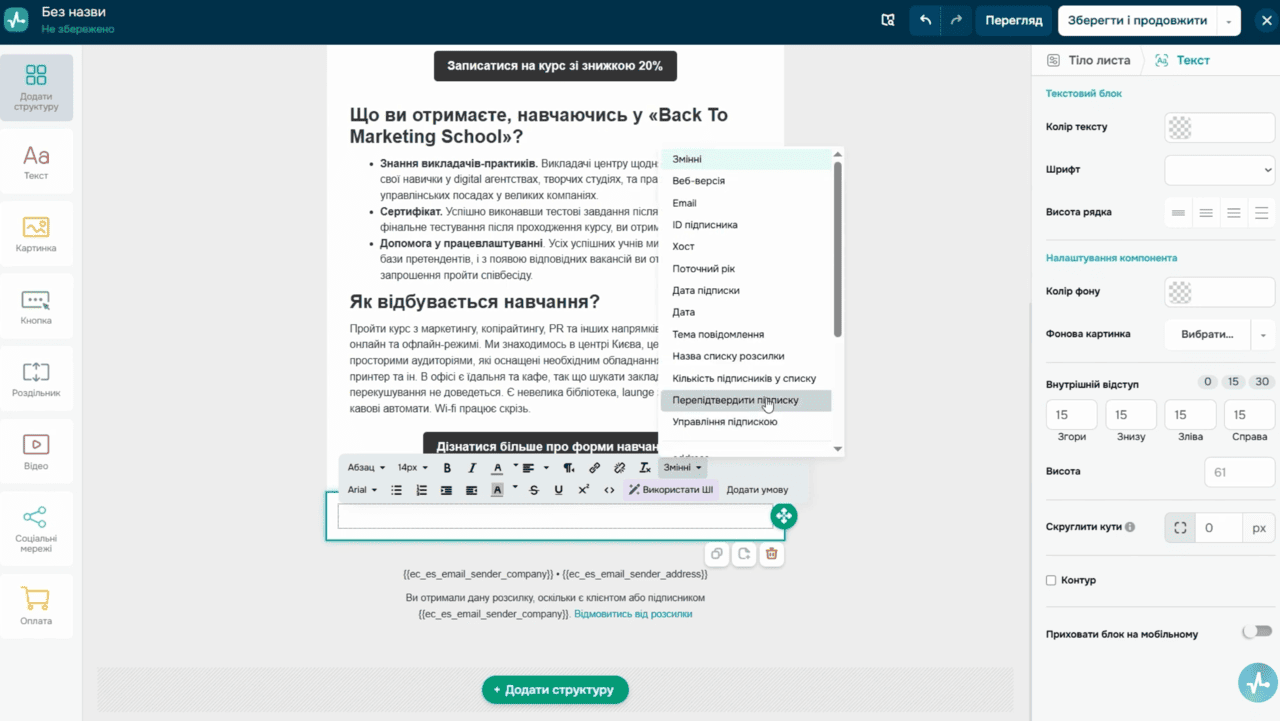Click the Згори padding input field

[1071, 414]
